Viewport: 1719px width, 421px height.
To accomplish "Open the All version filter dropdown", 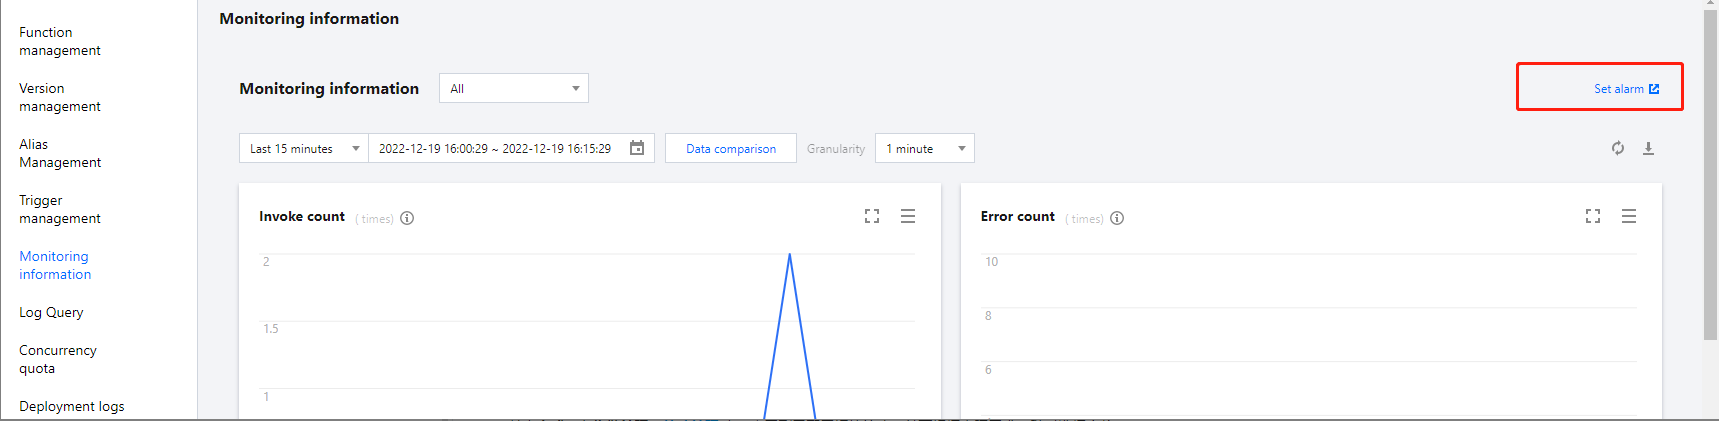I will point(514,88).
